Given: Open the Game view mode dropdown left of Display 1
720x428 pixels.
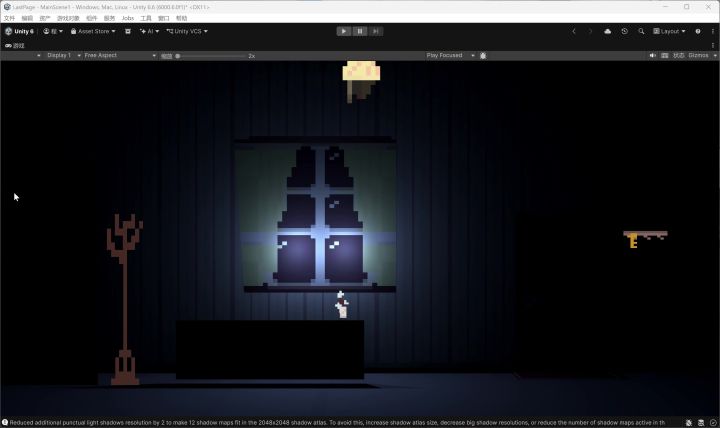Looking at the screenshot, I should tap(22, 56).
